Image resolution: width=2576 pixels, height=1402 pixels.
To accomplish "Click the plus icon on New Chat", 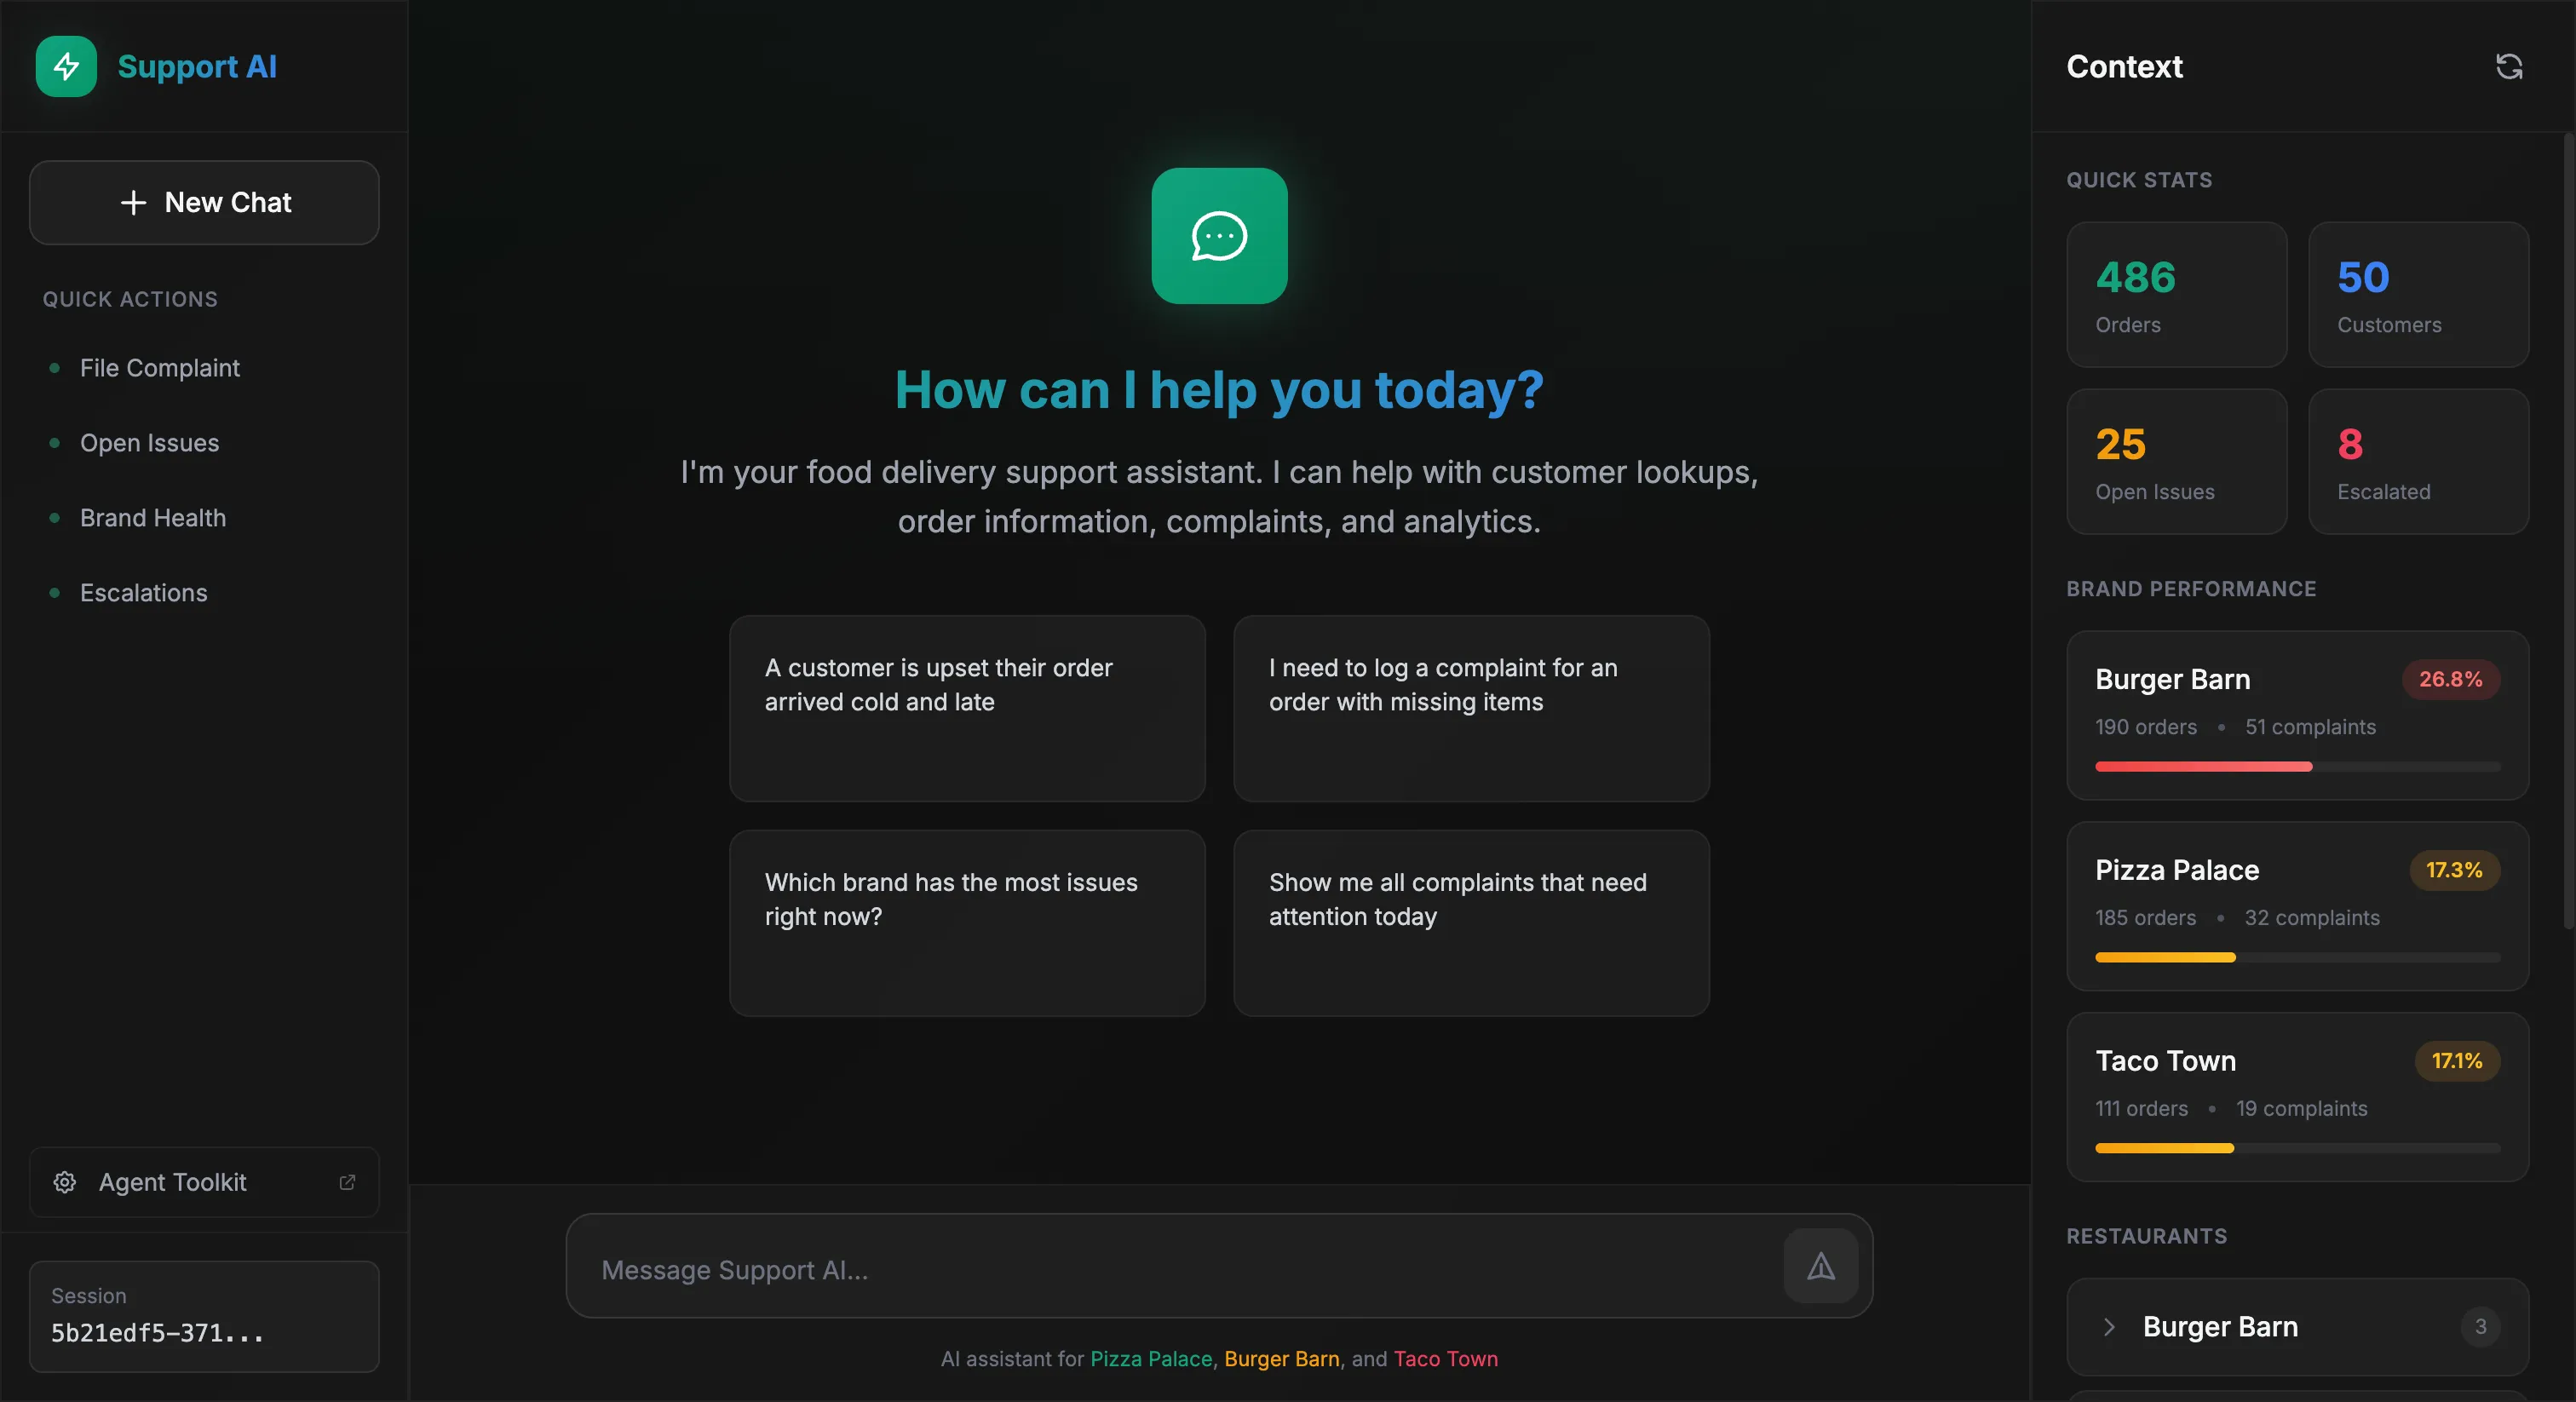I will click(133, 202).
